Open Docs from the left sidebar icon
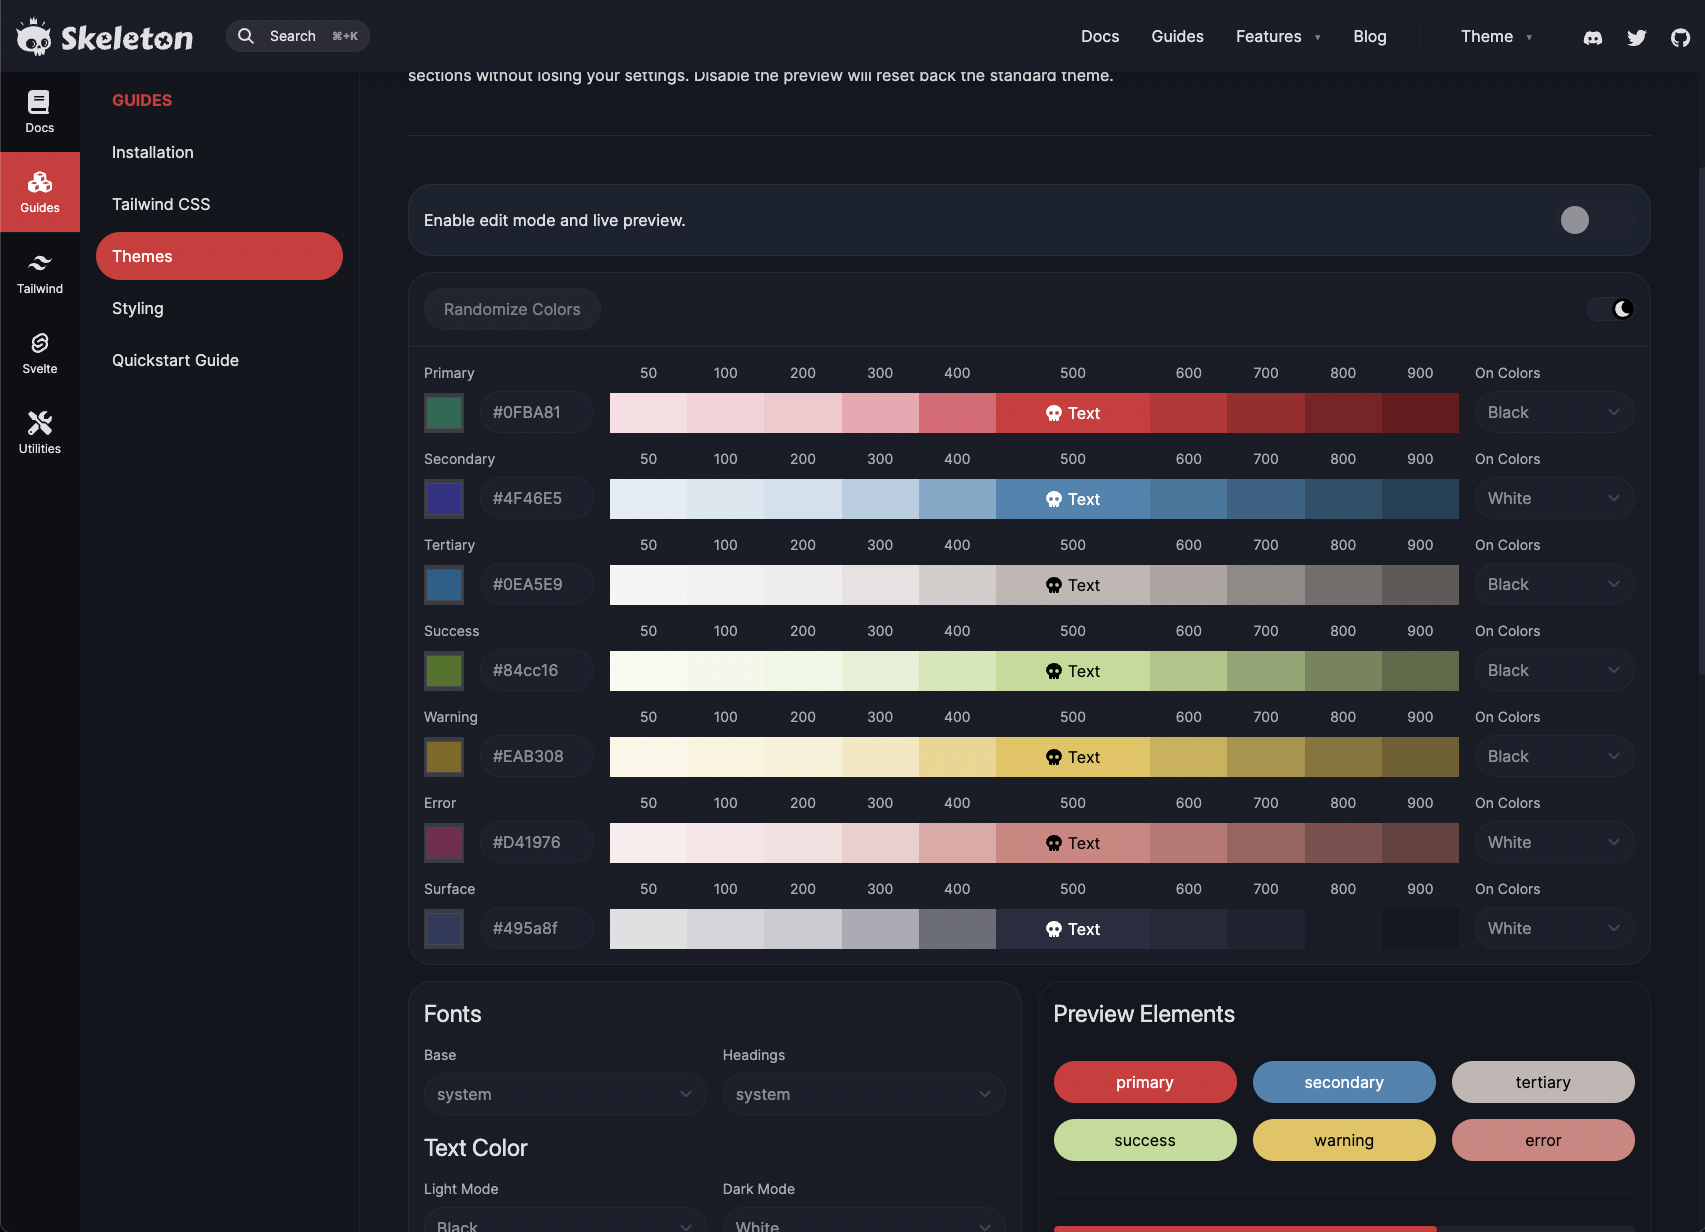 point(39,111)
